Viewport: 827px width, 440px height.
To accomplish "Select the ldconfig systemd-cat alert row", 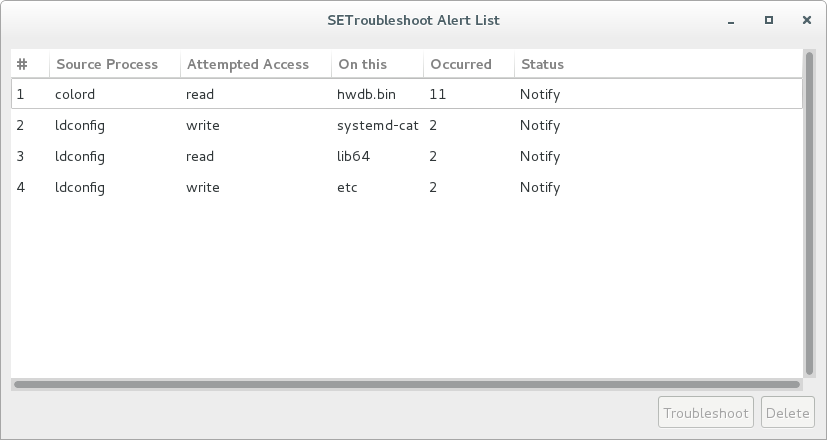I will [407, 125].
